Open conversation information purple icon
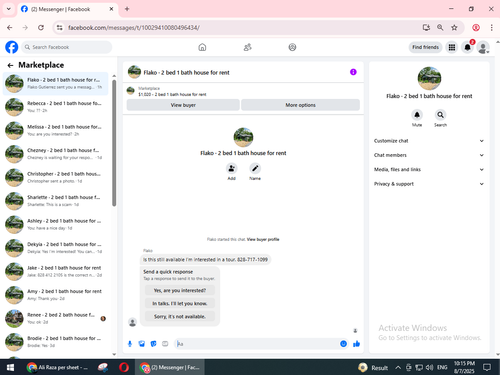Screen dimensions: 500x375 coord(353,72)
